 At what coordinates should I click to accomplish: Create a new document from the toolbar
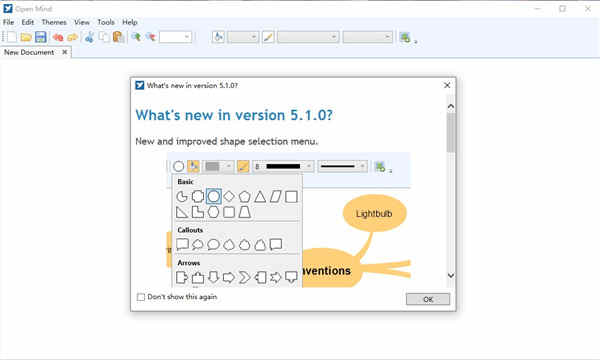pos(12,37)
